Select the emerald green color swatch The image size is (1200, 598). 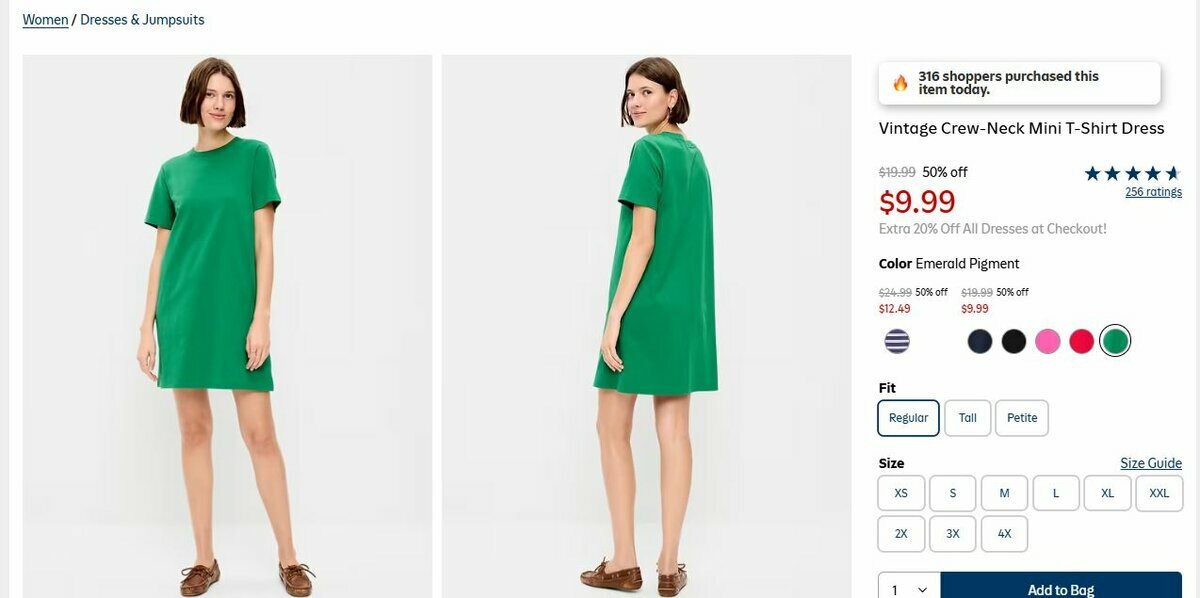click(1115, 342)
